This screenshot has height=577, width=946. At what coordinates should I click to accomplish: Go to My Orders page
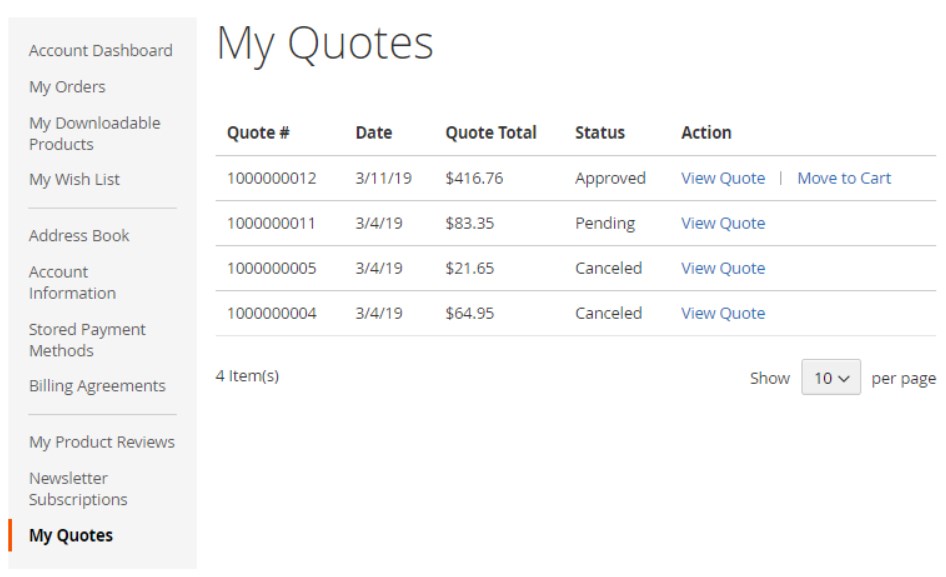pyautogui.click(x=67, y=87)
